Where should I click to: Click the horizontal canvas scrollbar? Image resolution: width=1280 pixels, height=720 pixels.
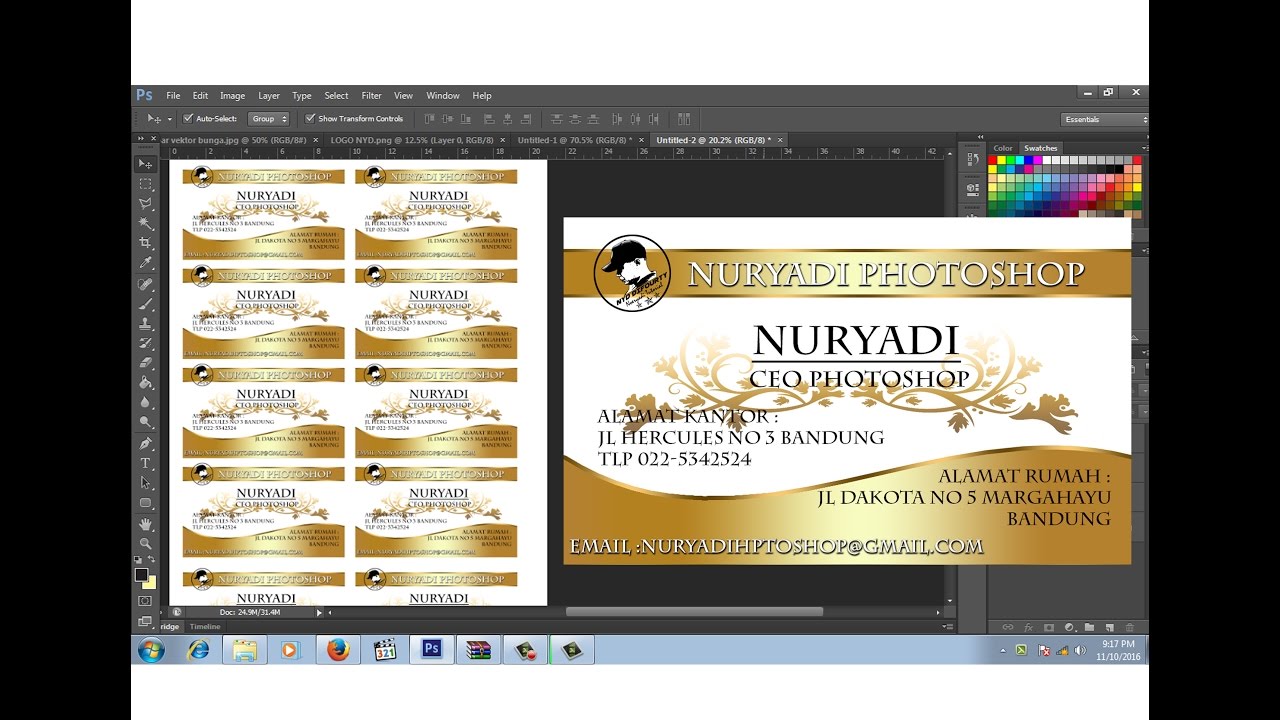coord(694,612)
